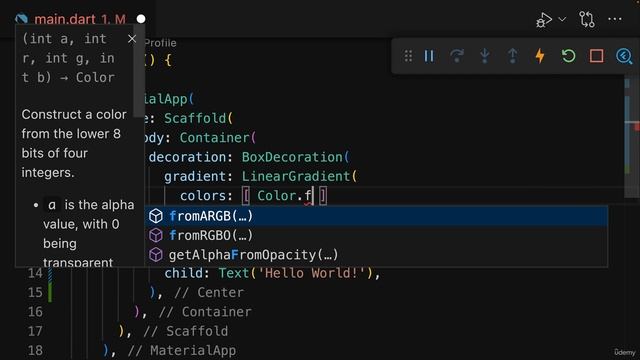This screenshot has height=360, width=640.
Task: Click the unsaved dot on main.dart tab
Action: click(x=141, y=19)
